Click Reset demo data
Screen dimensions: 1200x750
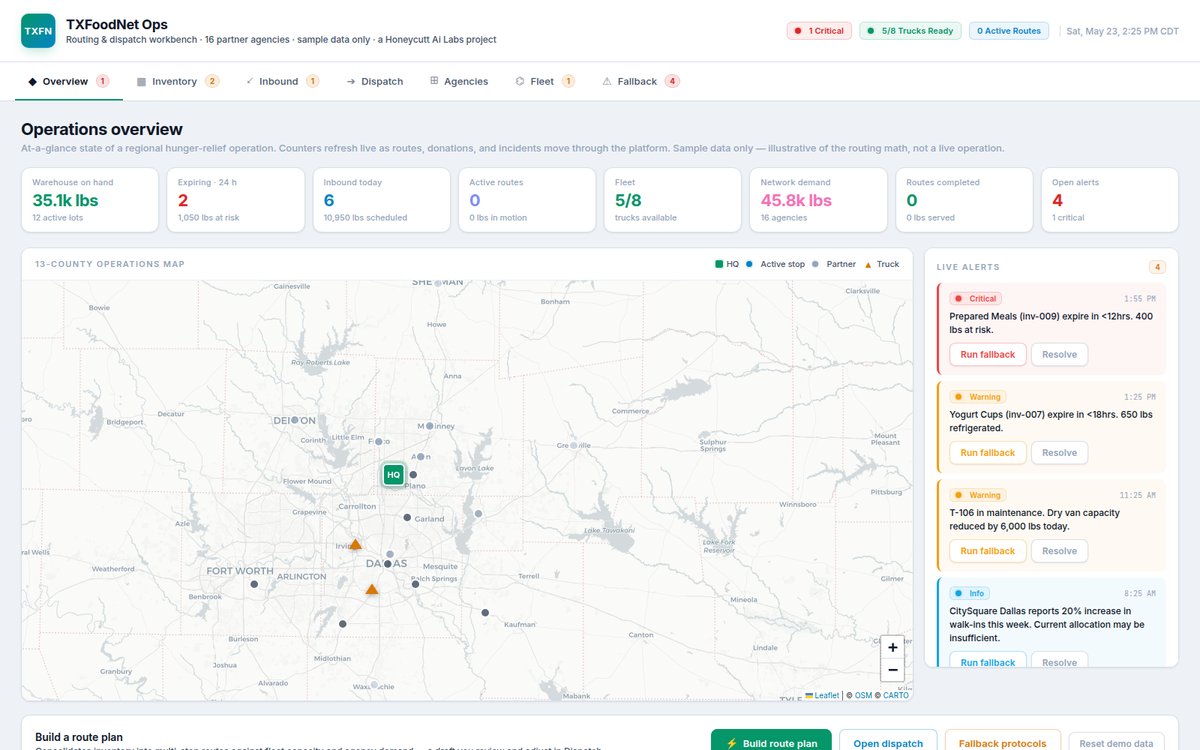tap(1116, 742)
